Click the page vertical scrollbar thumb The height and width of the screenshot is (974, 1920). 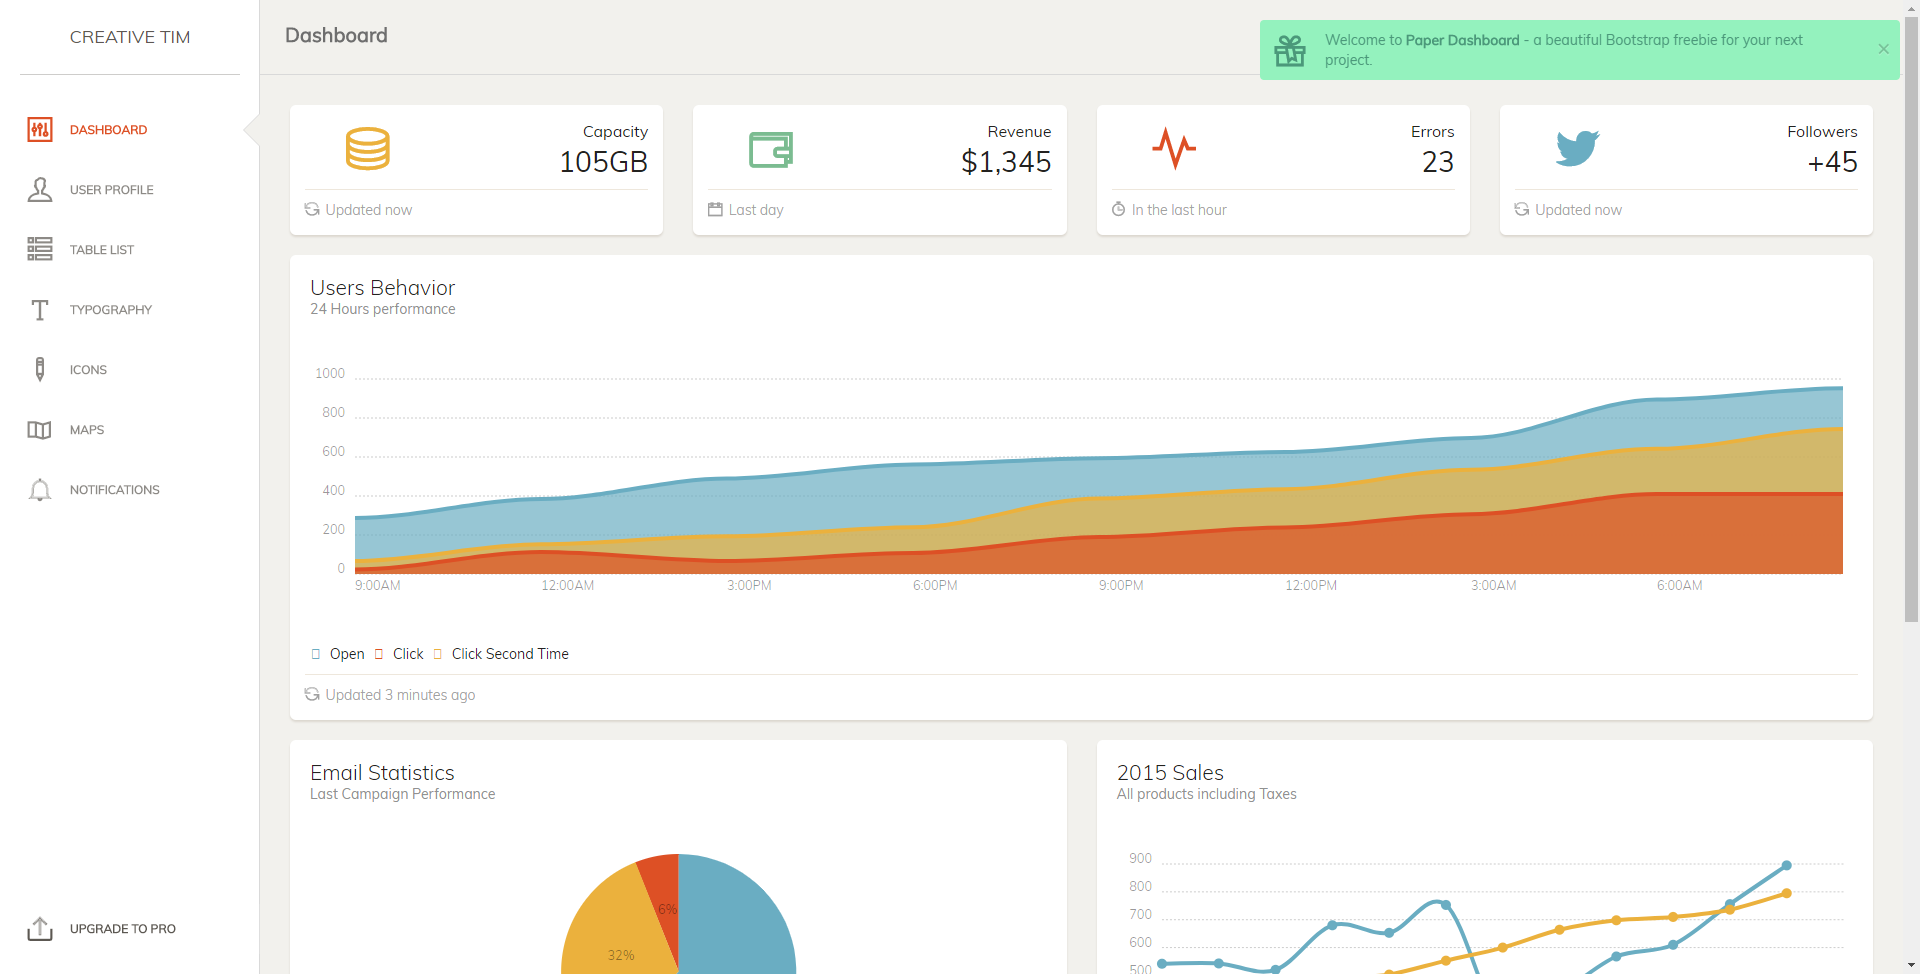point(1911,320)
